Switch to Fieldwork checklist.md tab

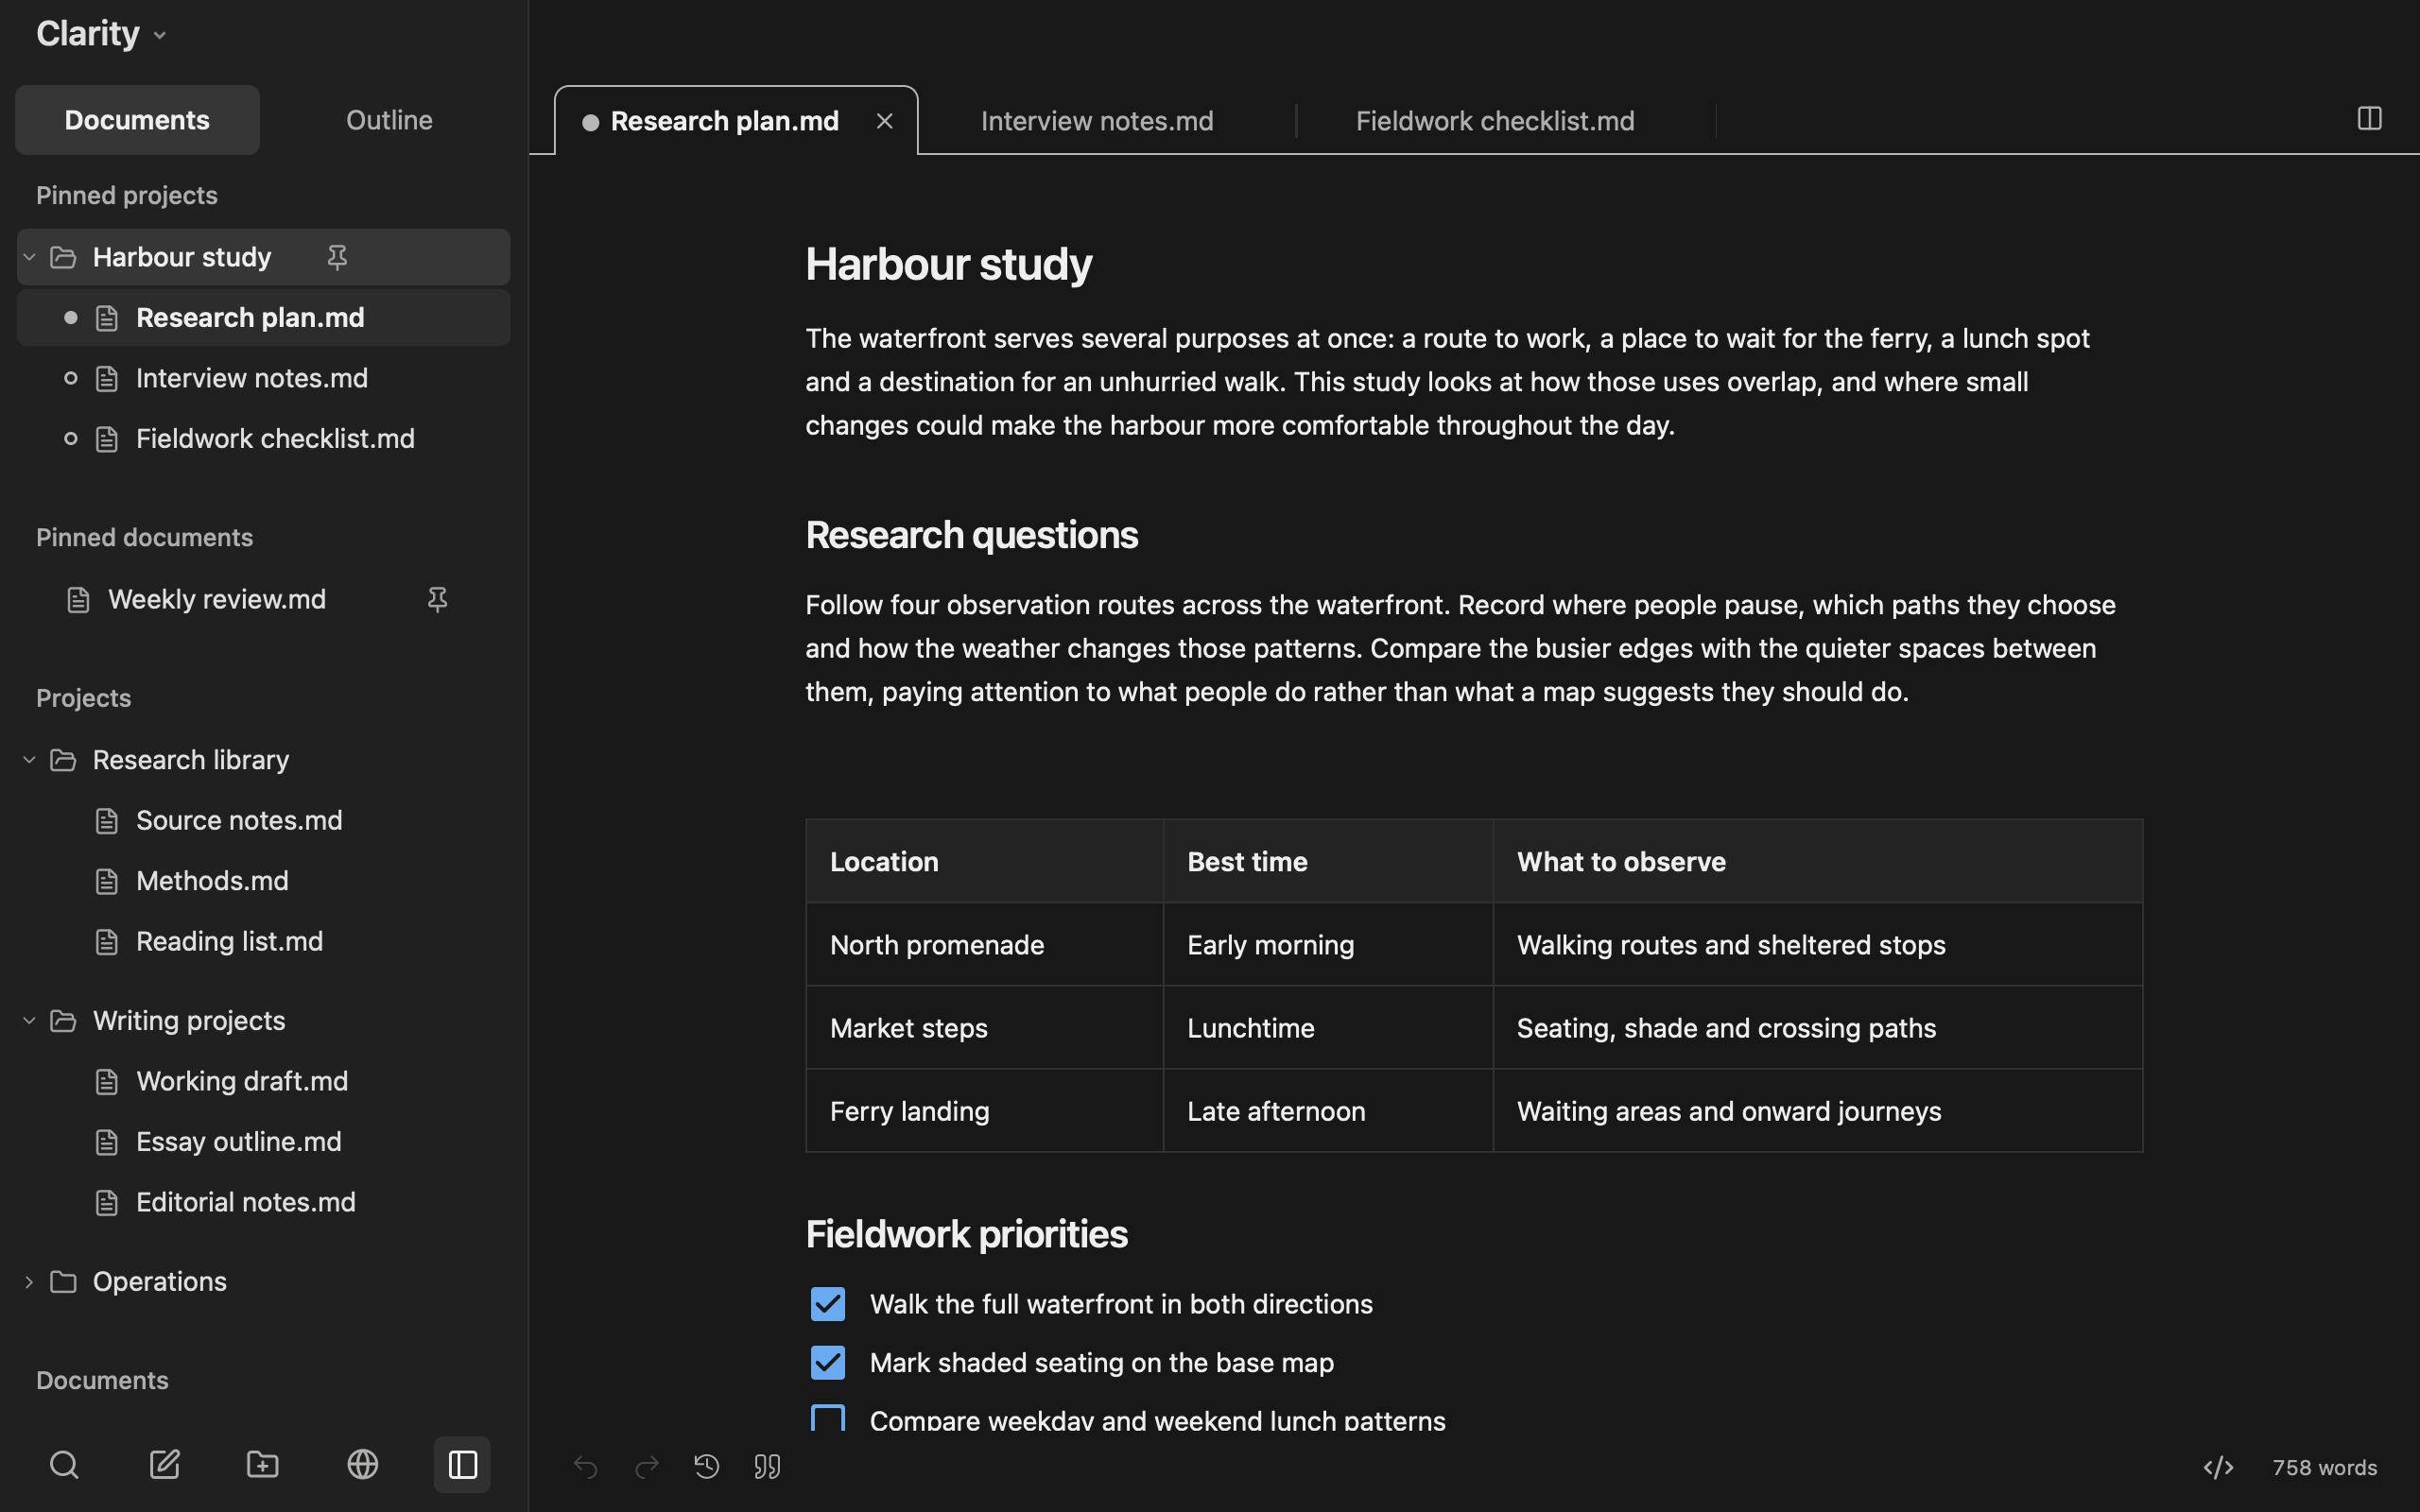(1495, 121)
